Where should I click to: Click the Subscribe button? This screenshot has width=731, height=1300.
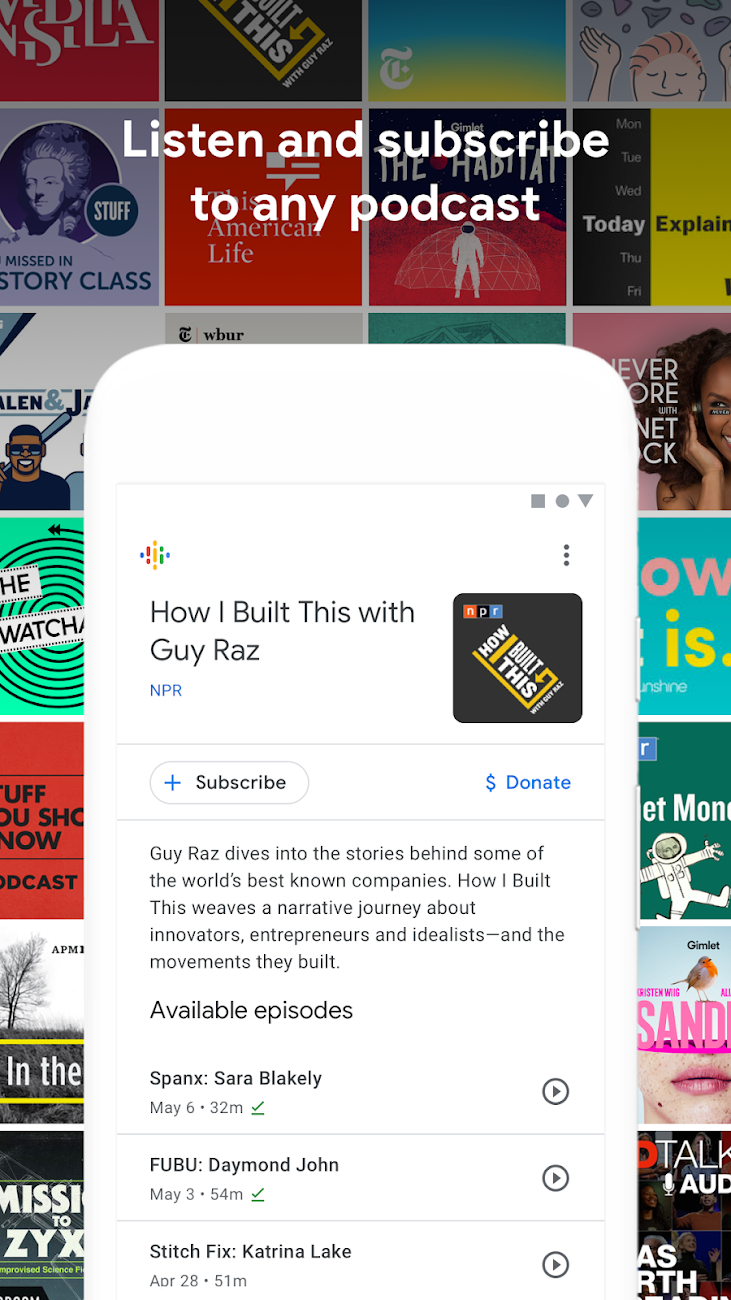pos(229,783)
